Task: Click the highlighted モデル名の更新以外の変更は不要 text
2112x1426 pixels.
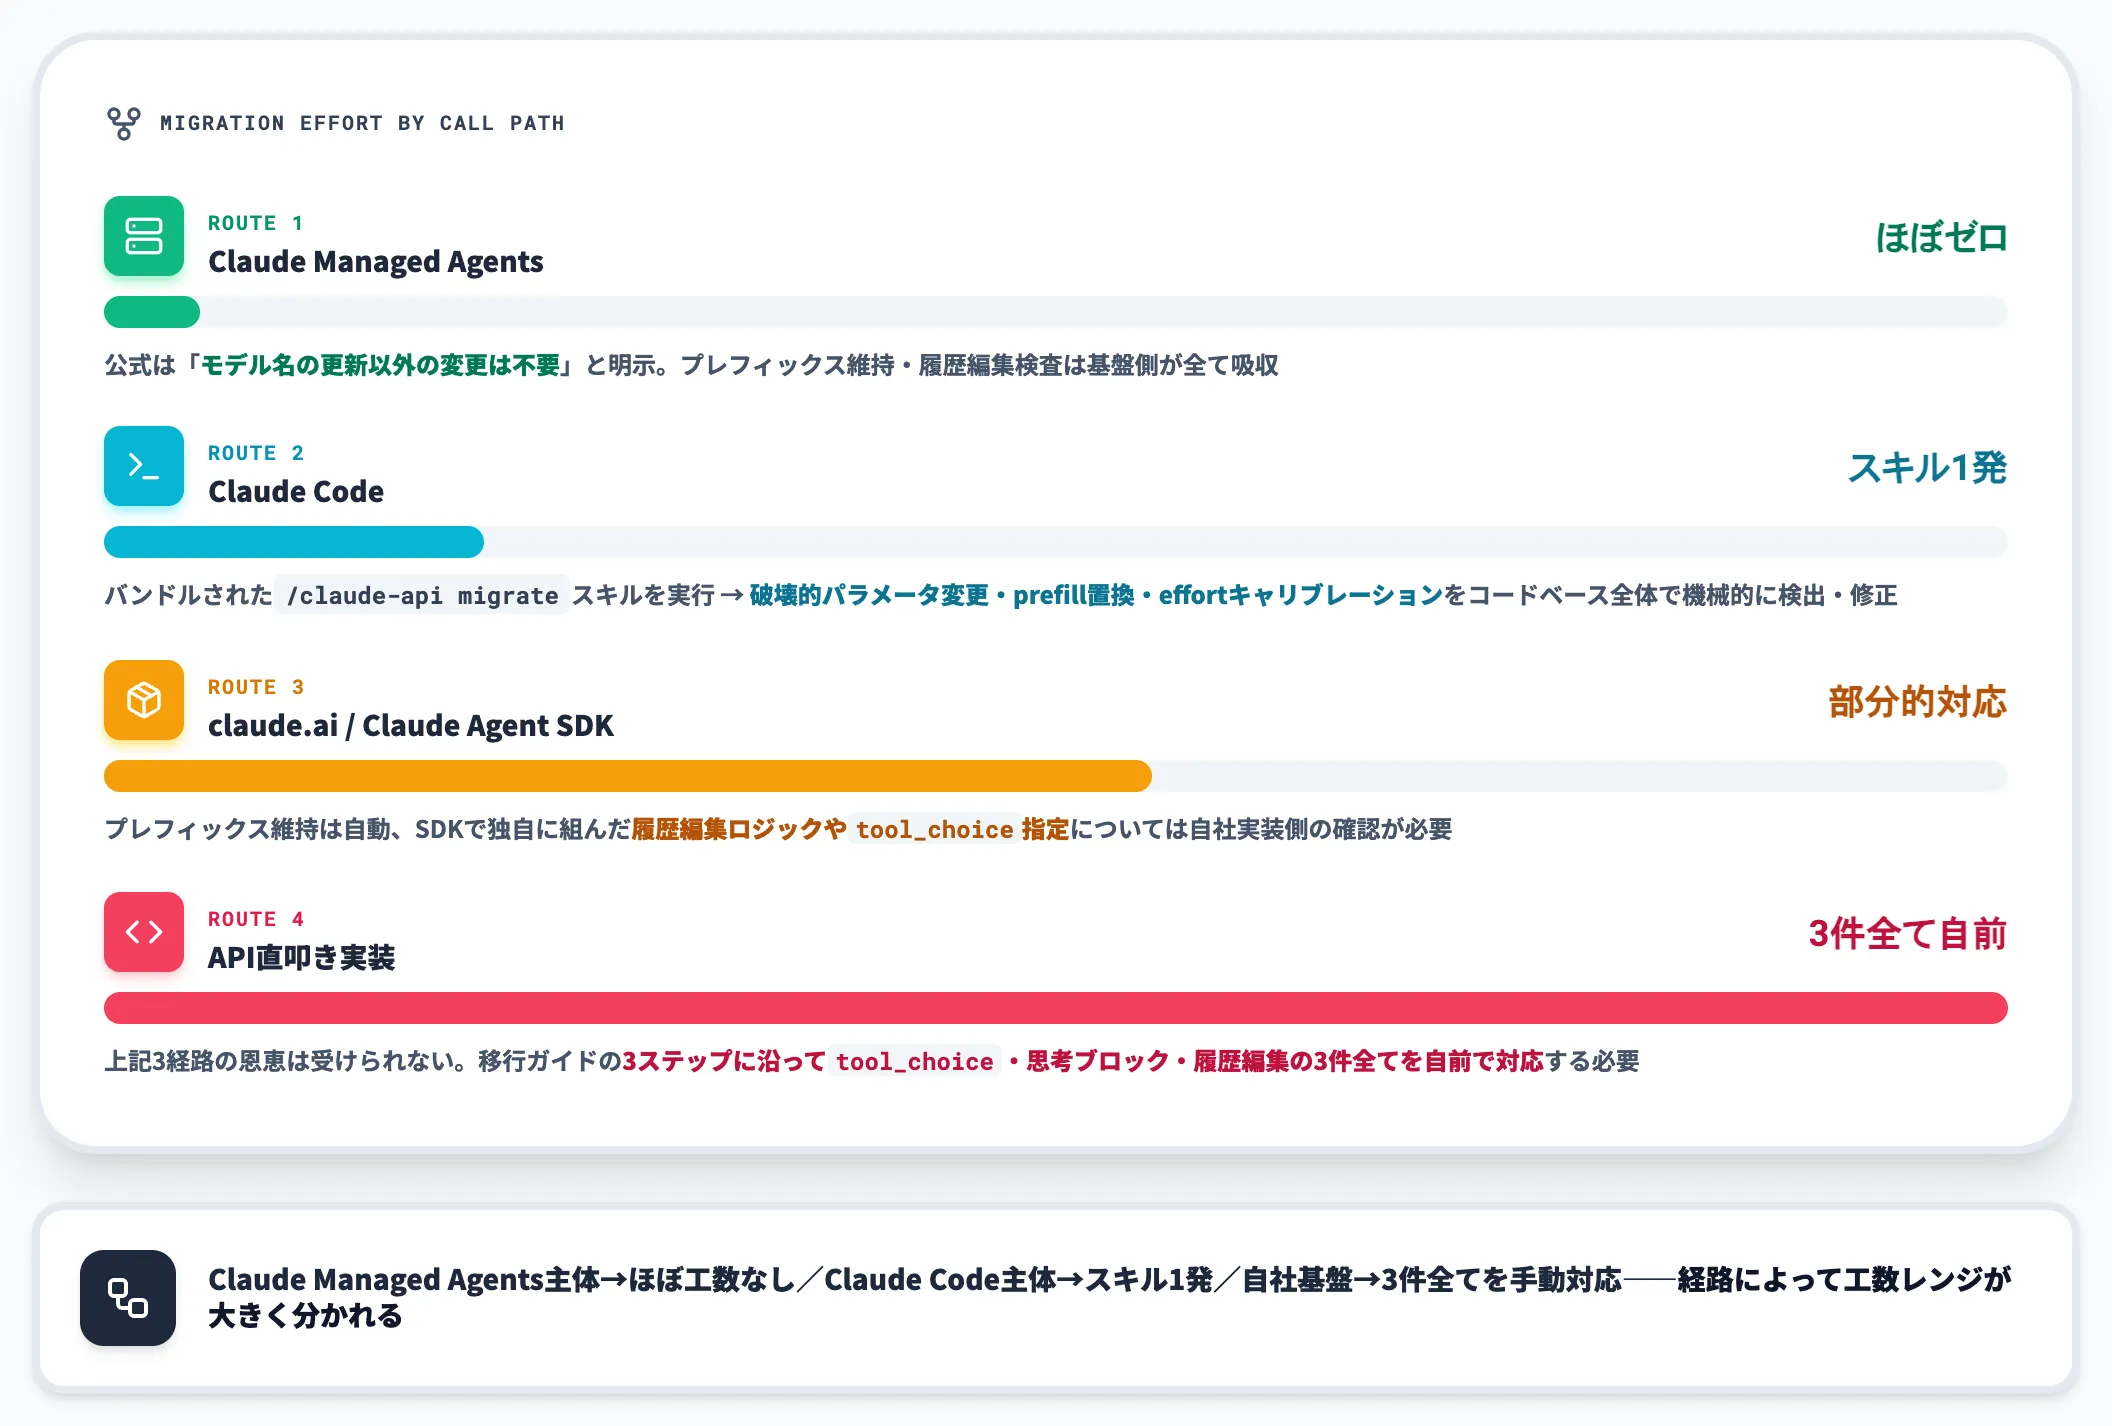Action: [x=381, y=365]
